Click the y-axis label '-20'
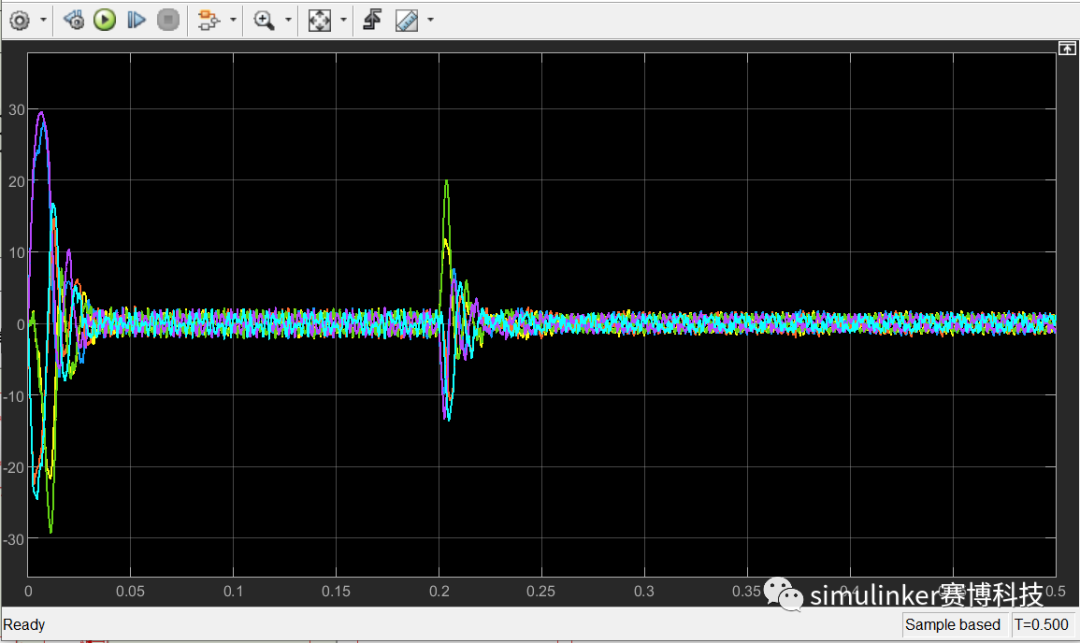1080x643 pixels. (x=14, y=468)
